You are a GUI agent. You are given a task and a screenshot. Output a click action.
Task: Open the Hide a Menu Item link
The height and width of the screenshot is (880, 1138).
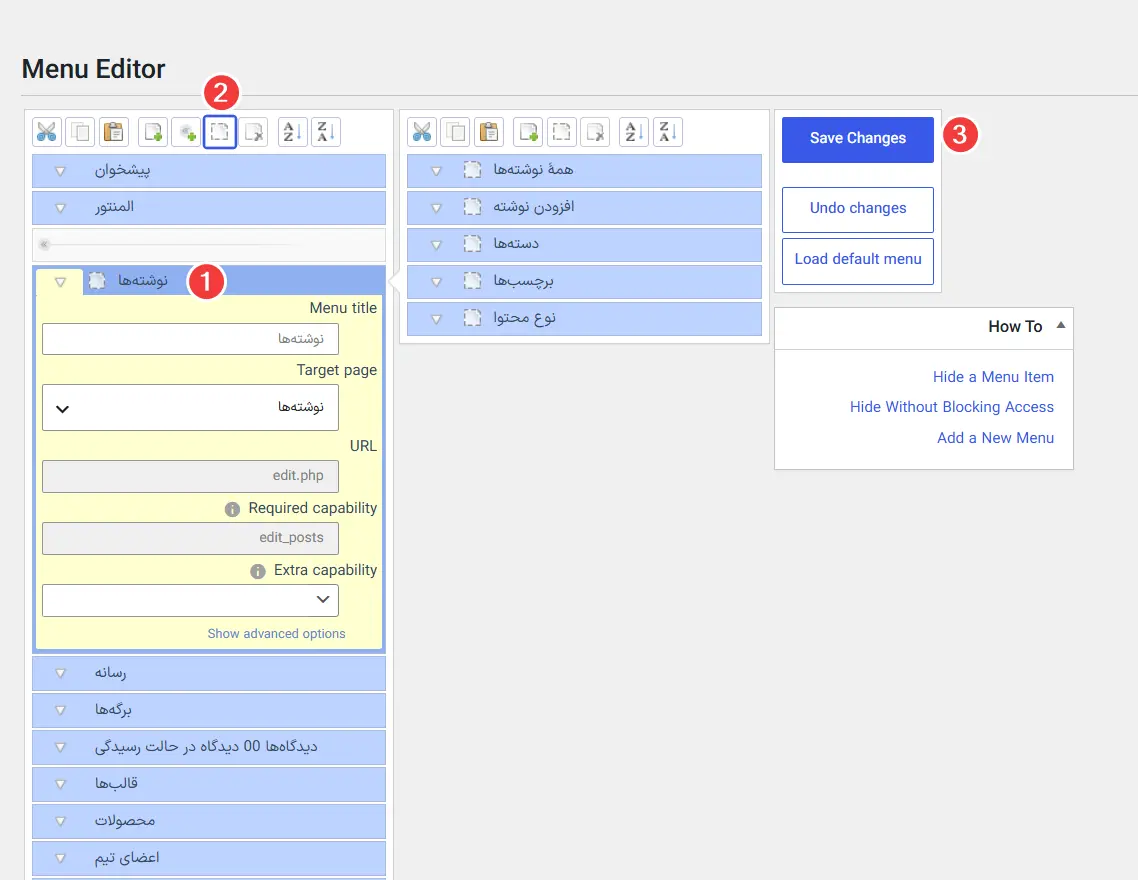[x=993, y=377]
